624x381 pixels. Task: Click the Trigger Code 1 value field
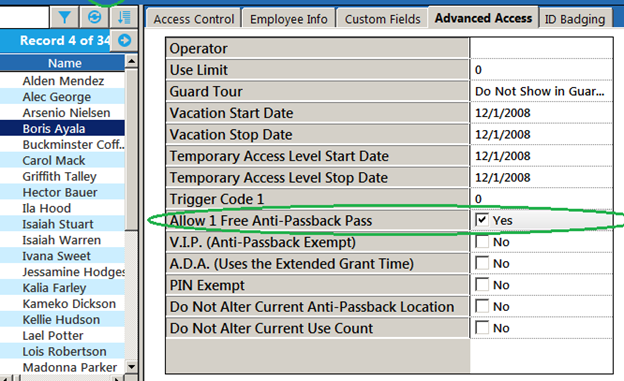[x=541, y=199]
